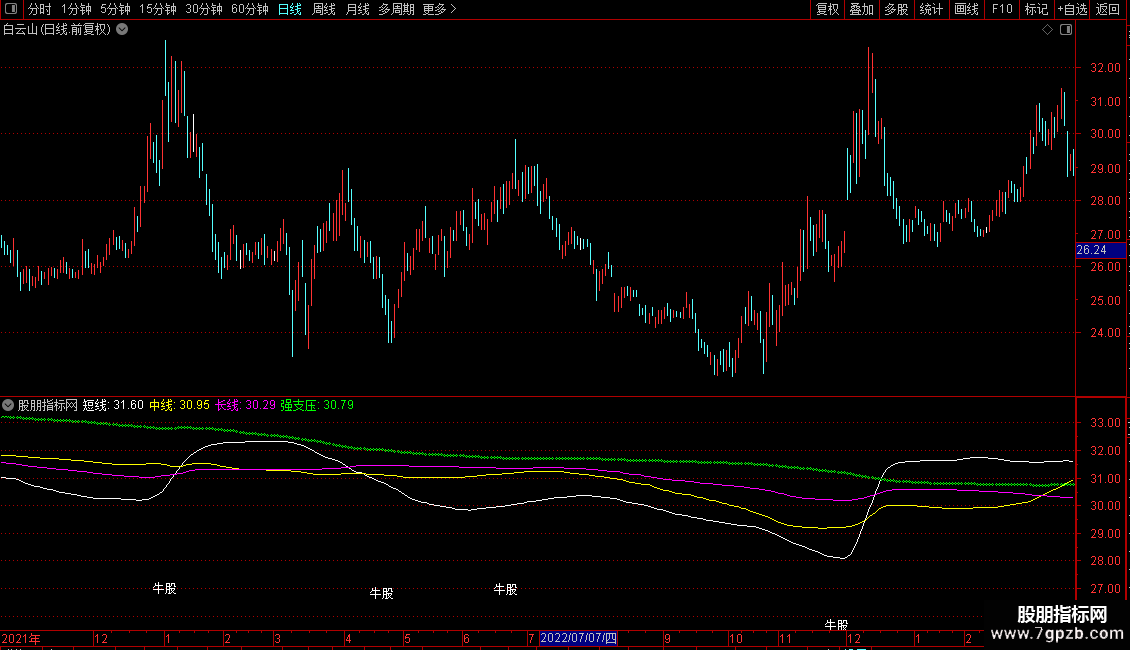Add stock via +自选 button

(x=1072, y=9)
